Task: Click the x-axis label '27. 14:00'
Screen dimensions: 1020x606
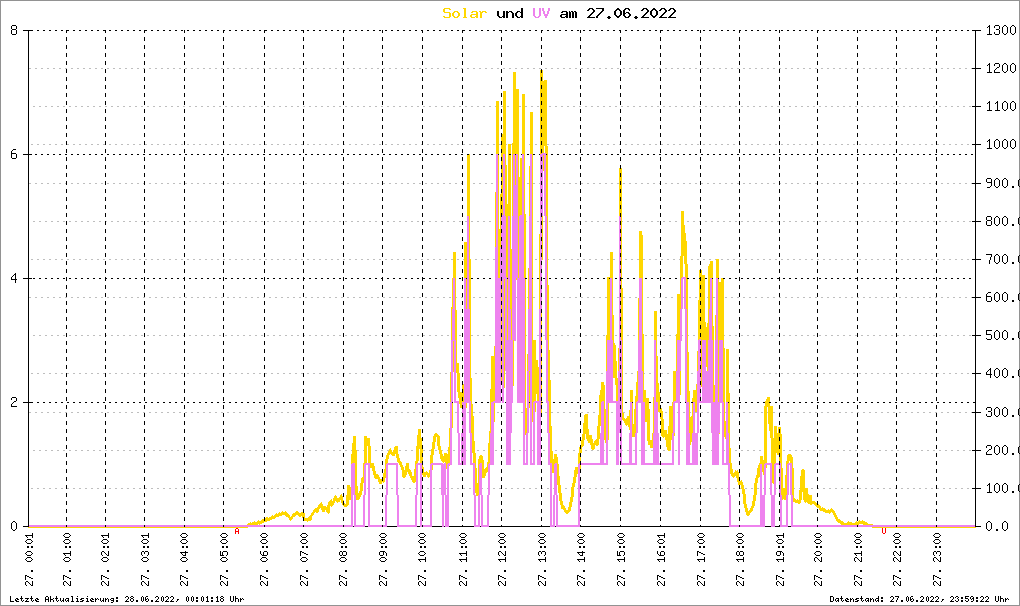Action: point(582,560)
